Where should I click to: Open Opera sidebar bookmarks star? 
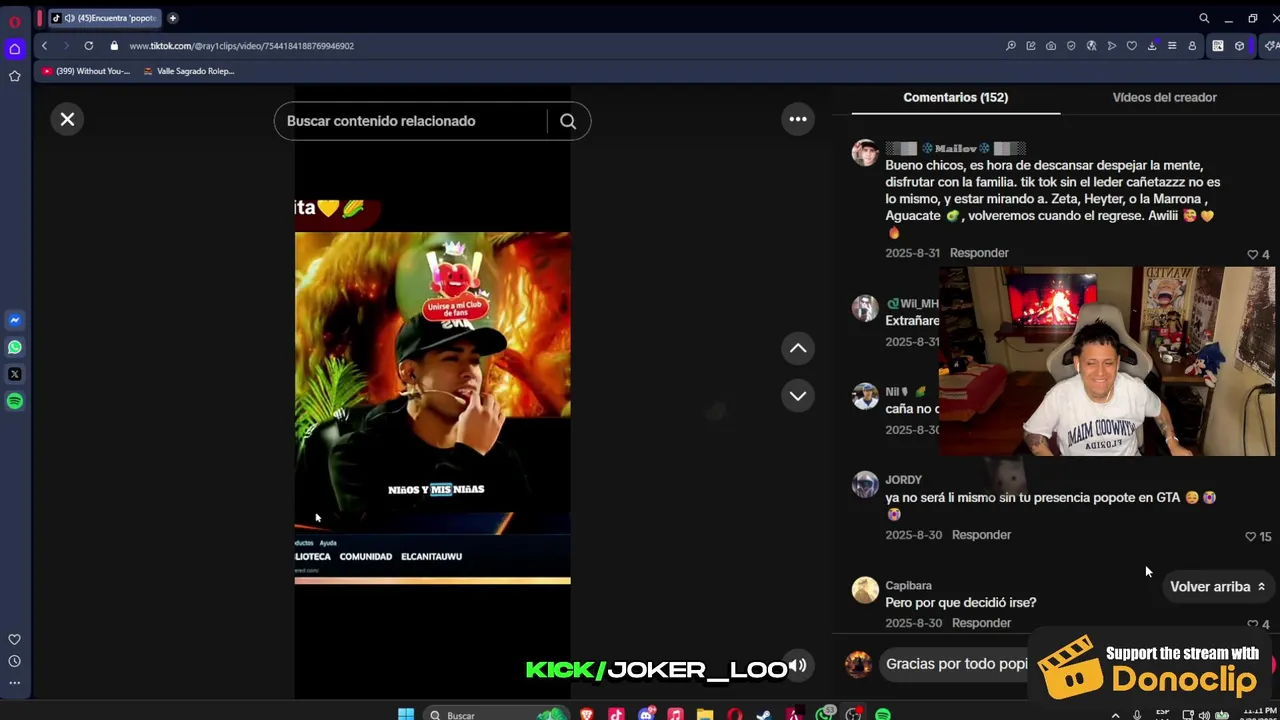tap(14, 76)
